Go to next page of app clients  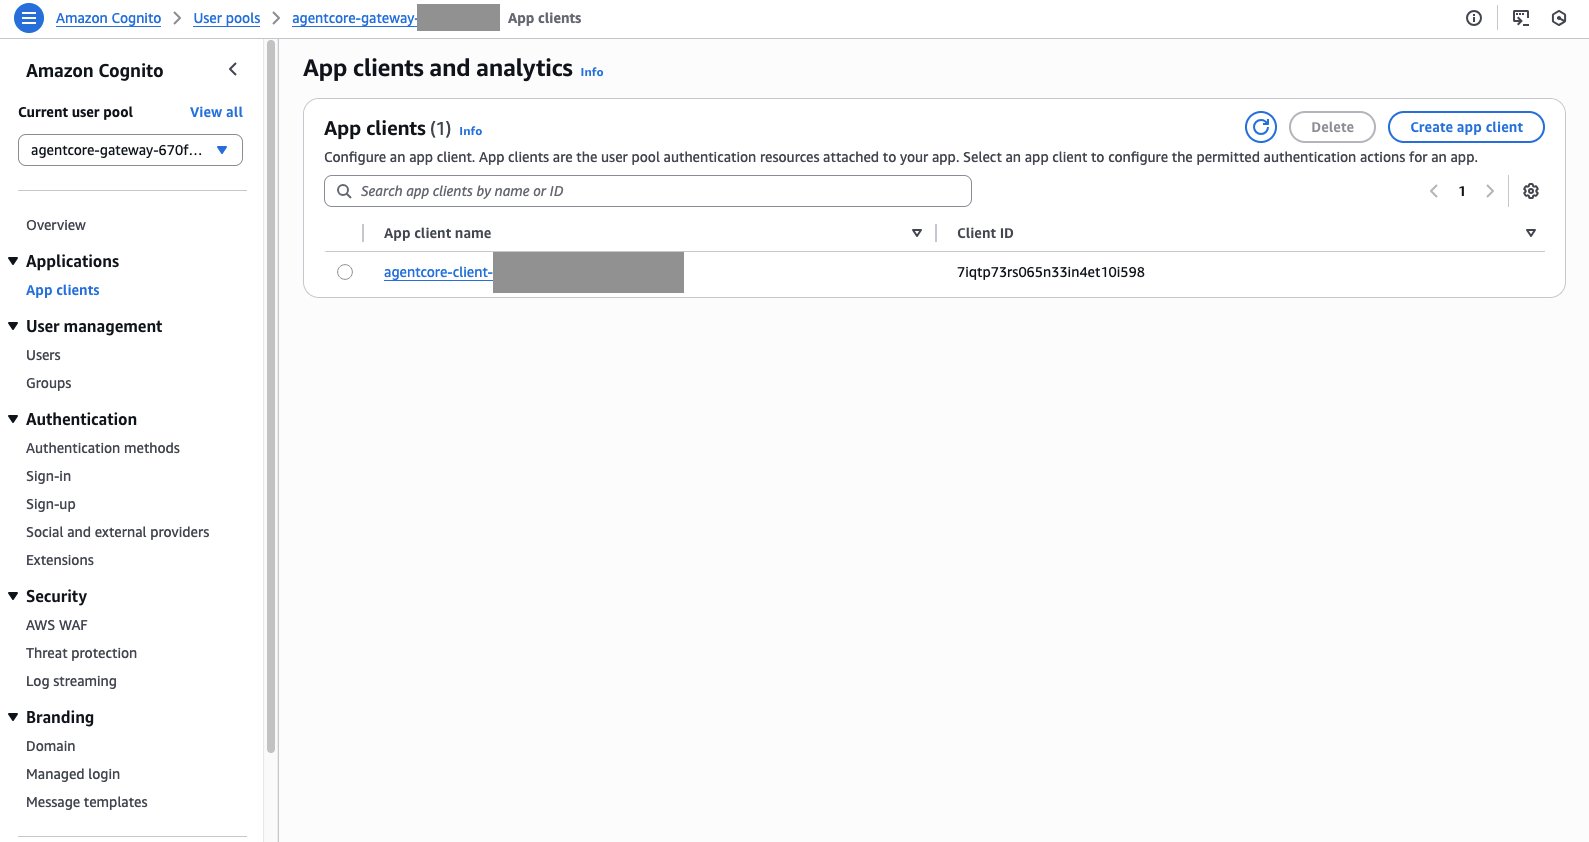1490,191
